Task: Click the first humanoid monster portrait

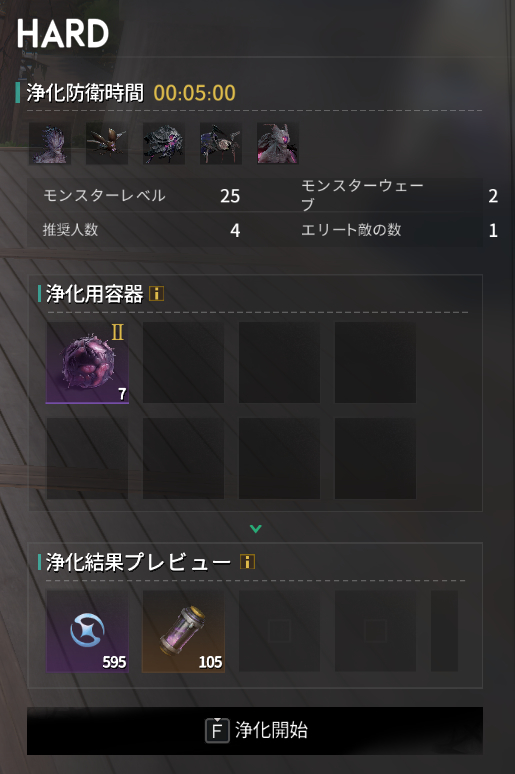Action: pos(50,143)
